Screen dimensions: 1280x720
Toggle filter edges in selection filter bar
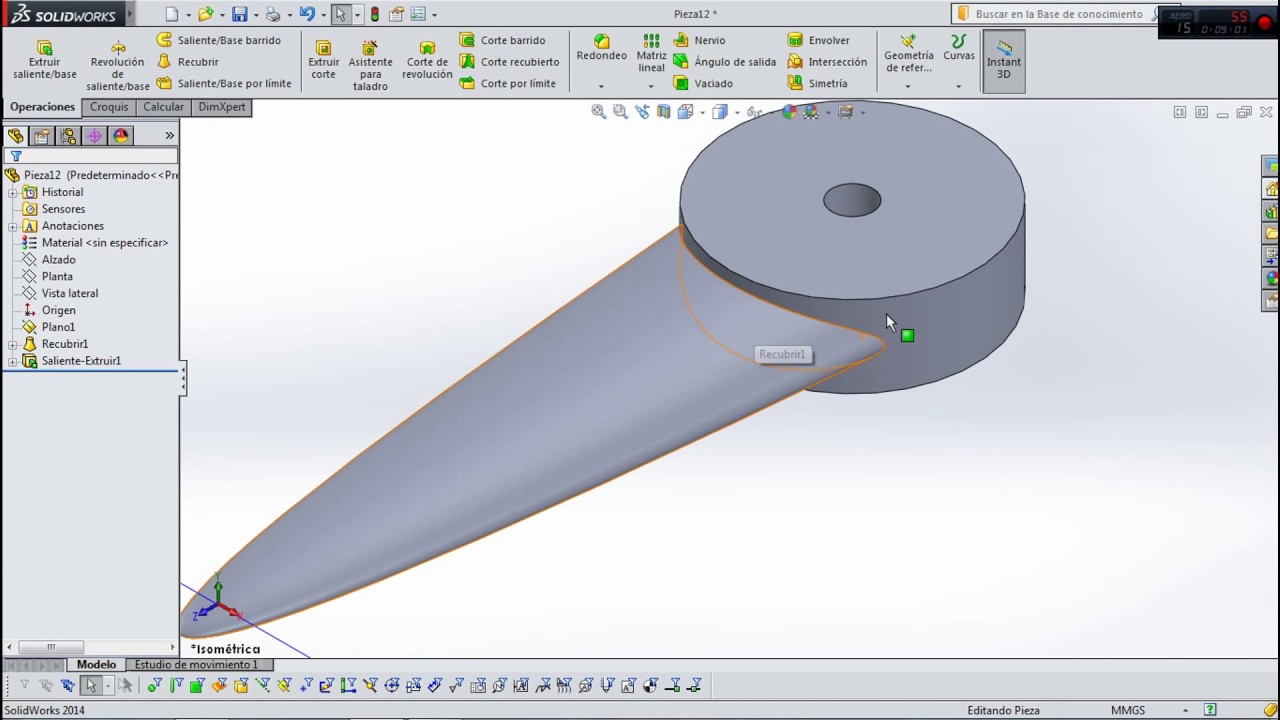(176, 685)
